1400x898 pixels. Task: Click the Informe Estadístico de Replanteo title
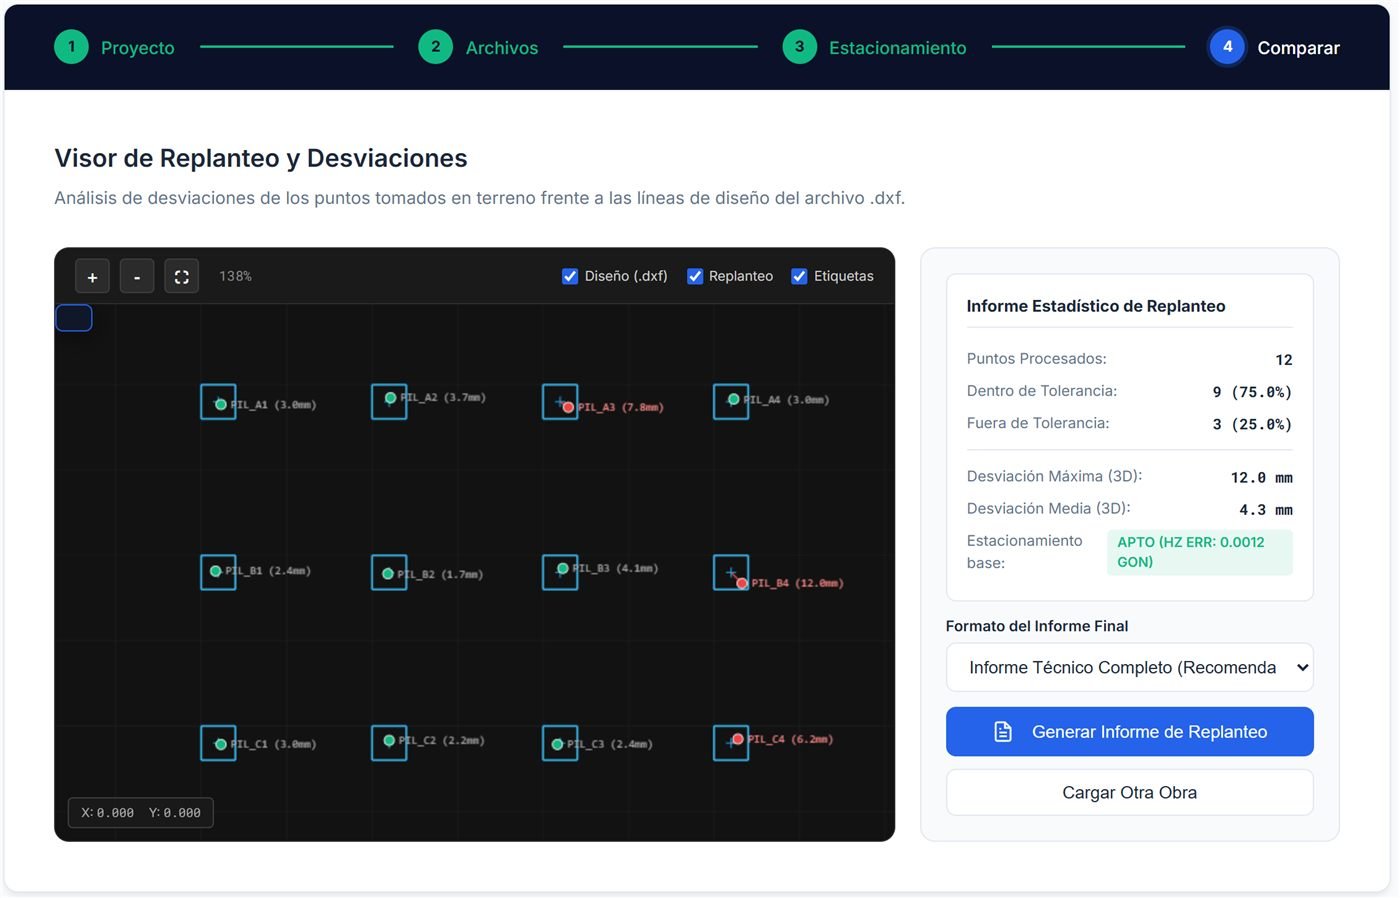tap(1096, 306)
